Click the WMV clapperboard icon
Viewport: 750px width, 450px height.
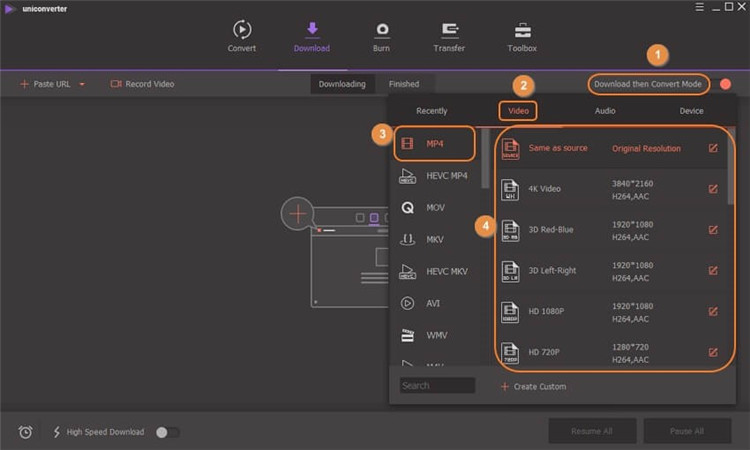[x=408, y=335]
